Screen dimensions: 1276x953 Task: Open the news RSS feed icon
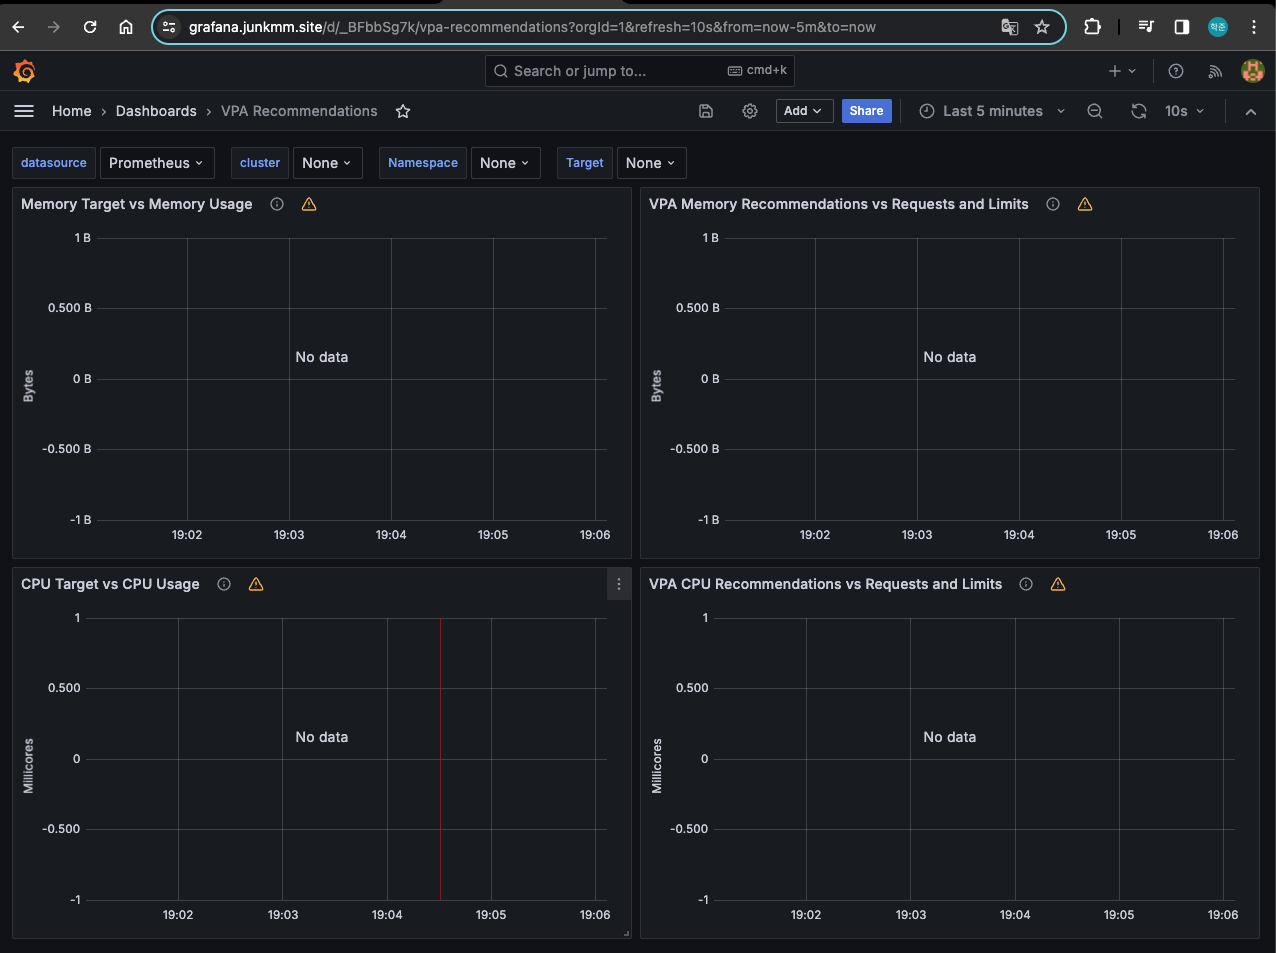point(1215,71)
